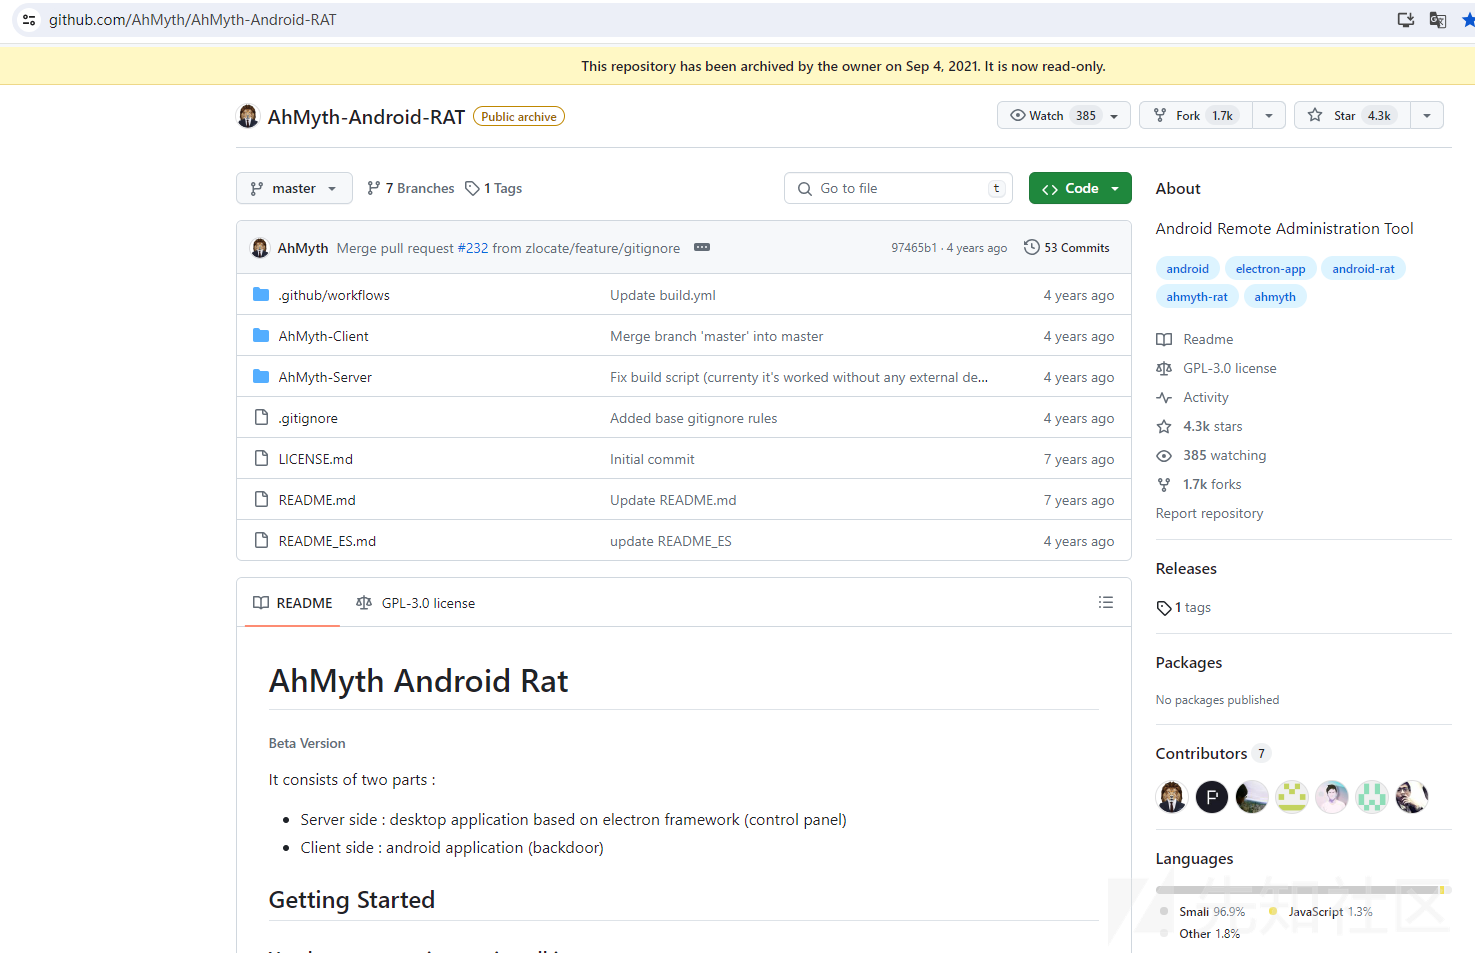Open the 'Initial commit' commit message
The height and width of the screenshot is (953, 1475).
[652, 459]
